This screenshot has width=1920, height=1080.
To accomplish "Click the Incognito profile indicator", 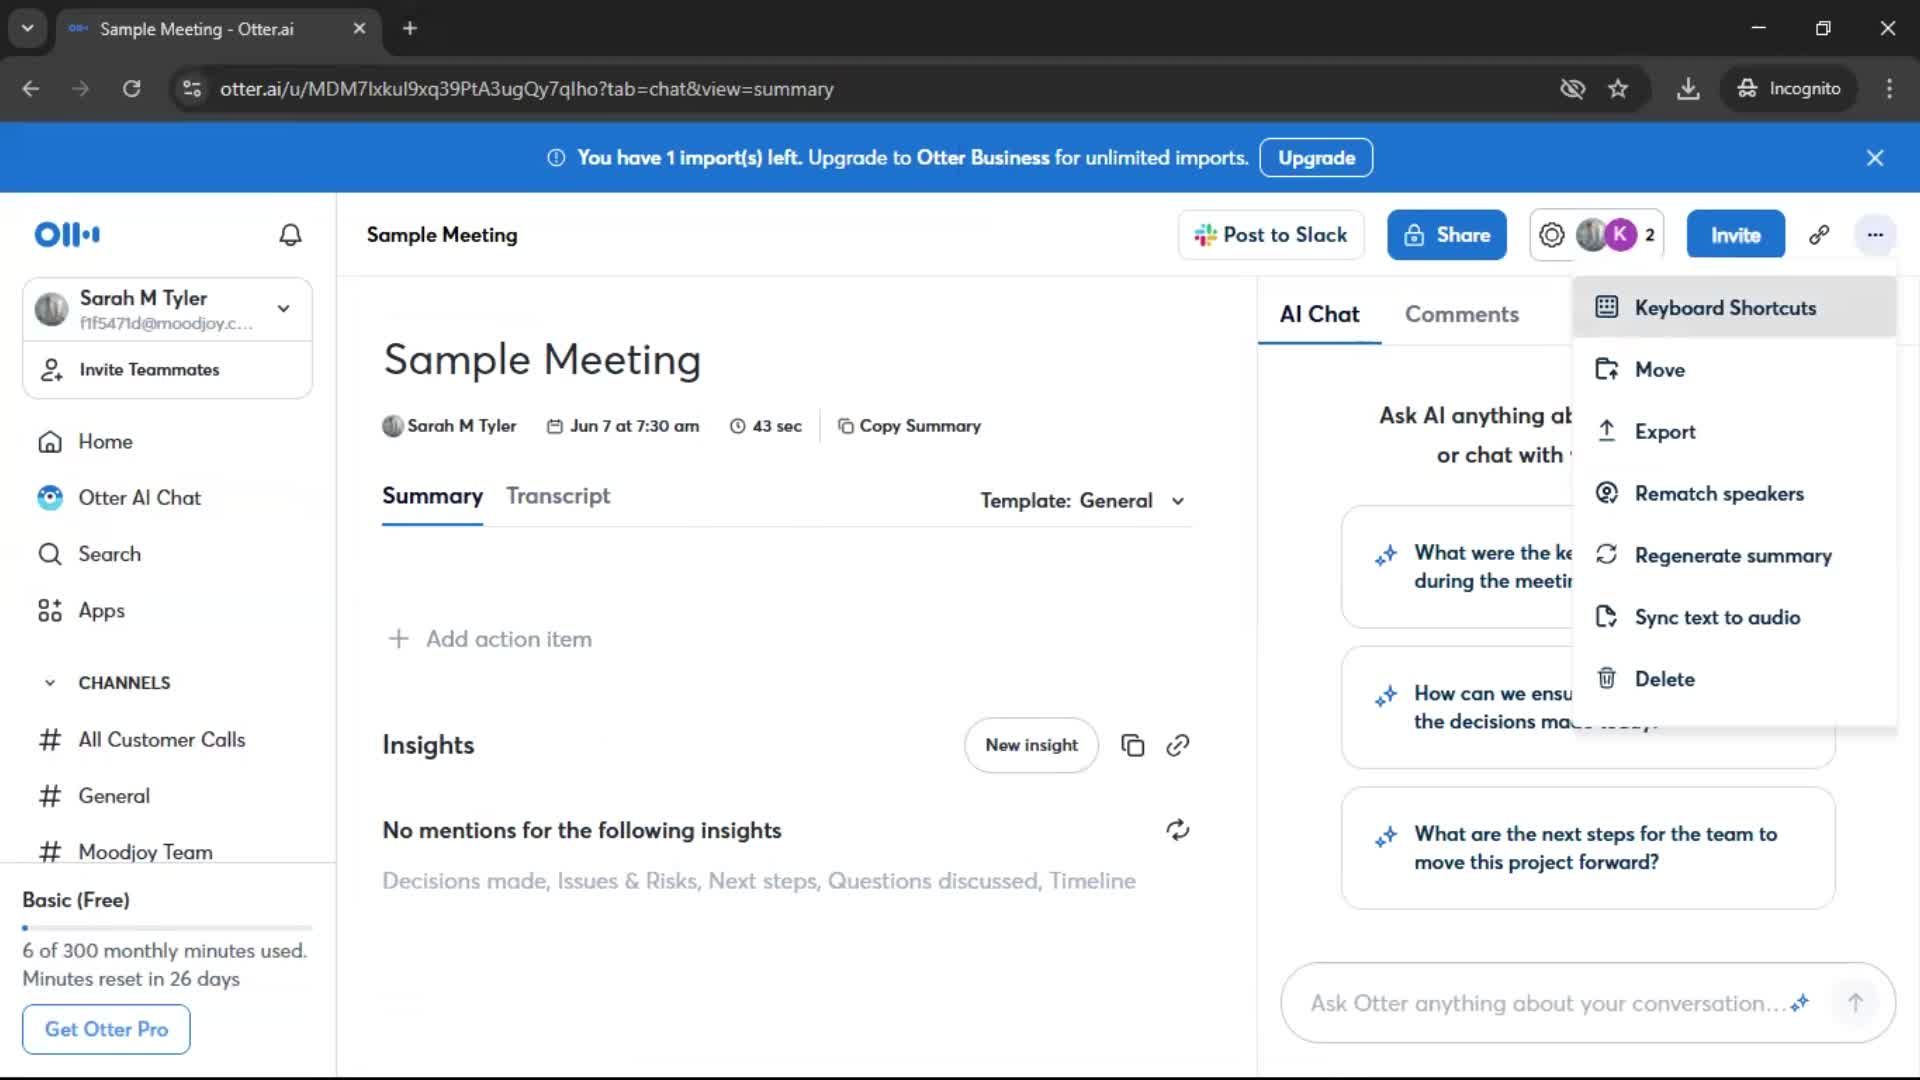I will tap(1789, 89).
